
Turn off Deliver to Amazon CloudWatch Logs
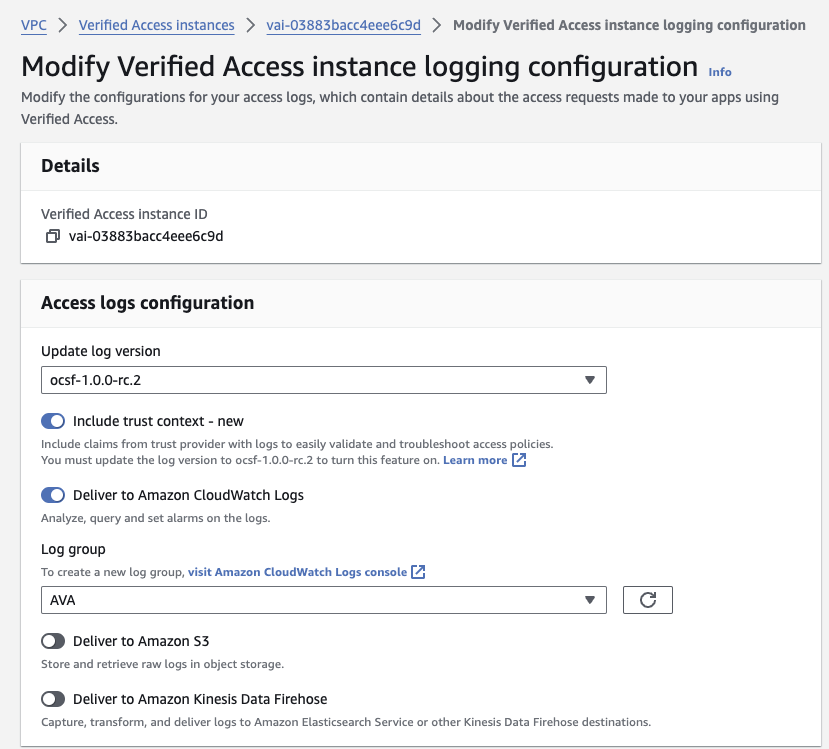[53, 495]
